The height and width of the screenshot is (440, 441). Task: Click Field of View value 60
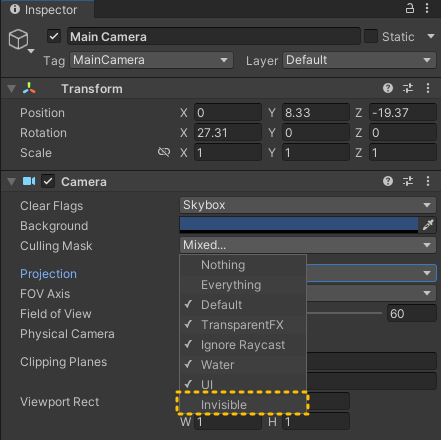(x=412, y=313)
